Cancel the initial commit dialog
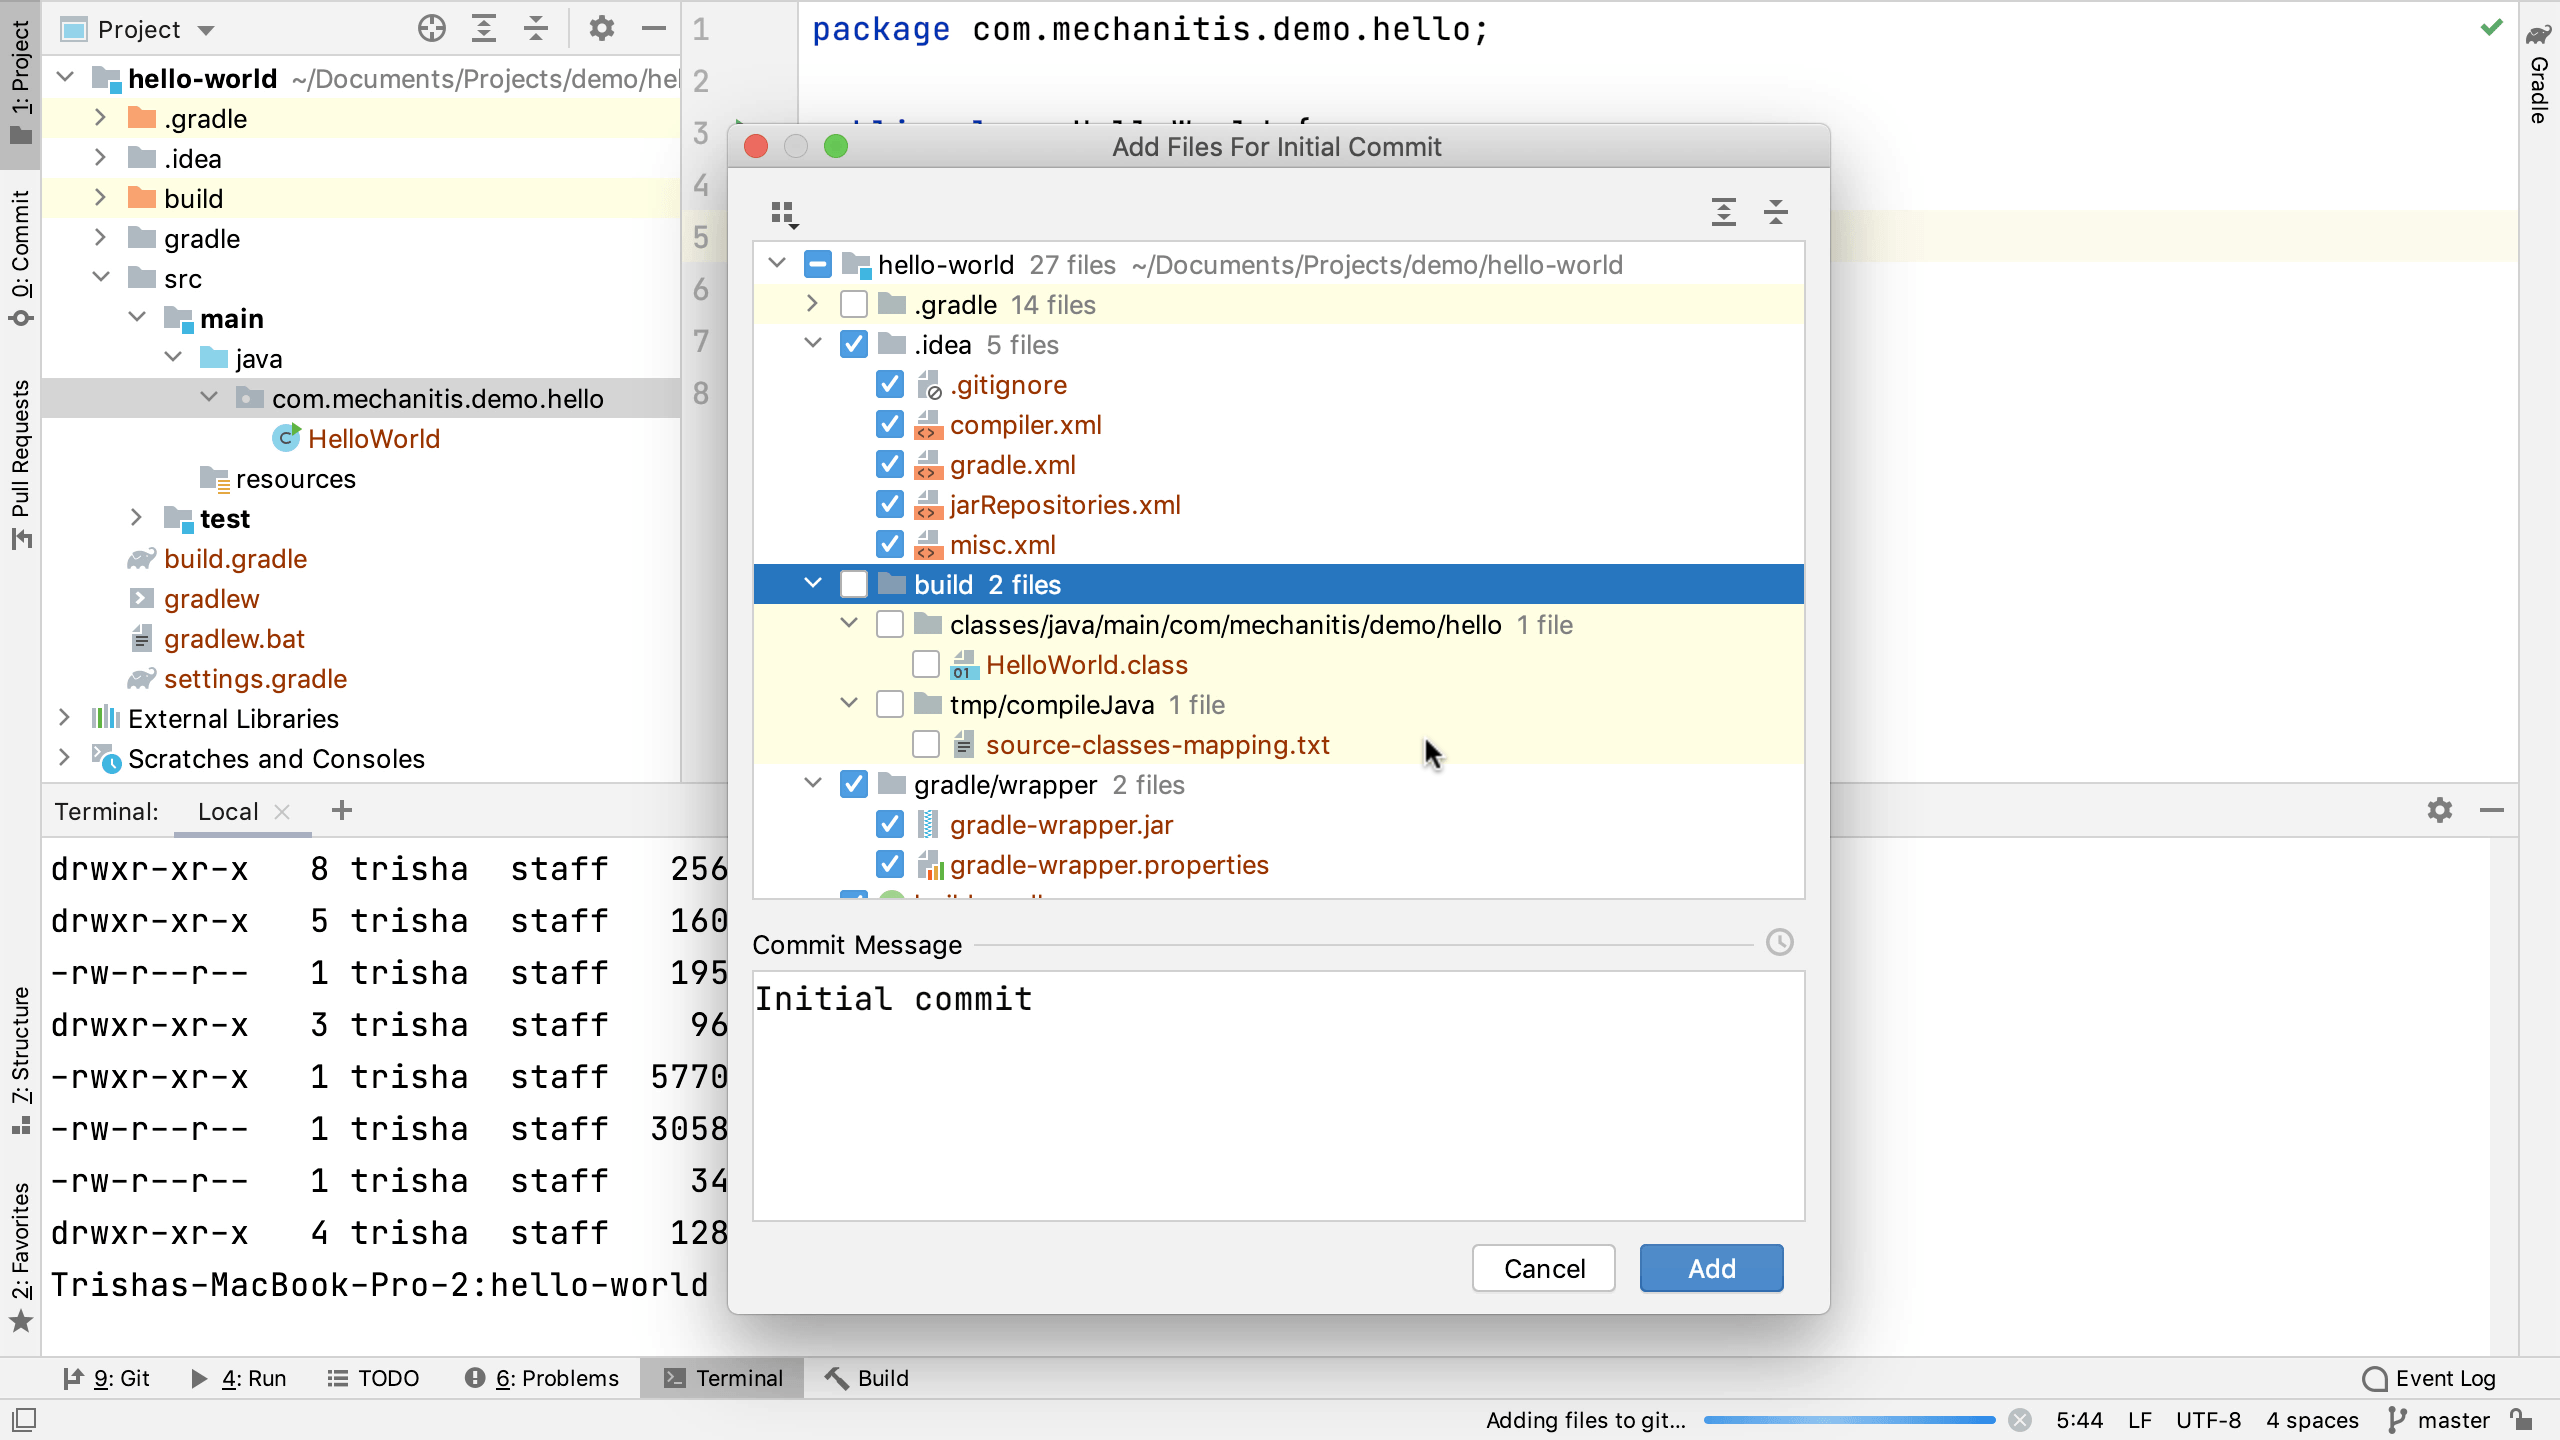This screenshot has width=2560, height=1440. 1543,1267
